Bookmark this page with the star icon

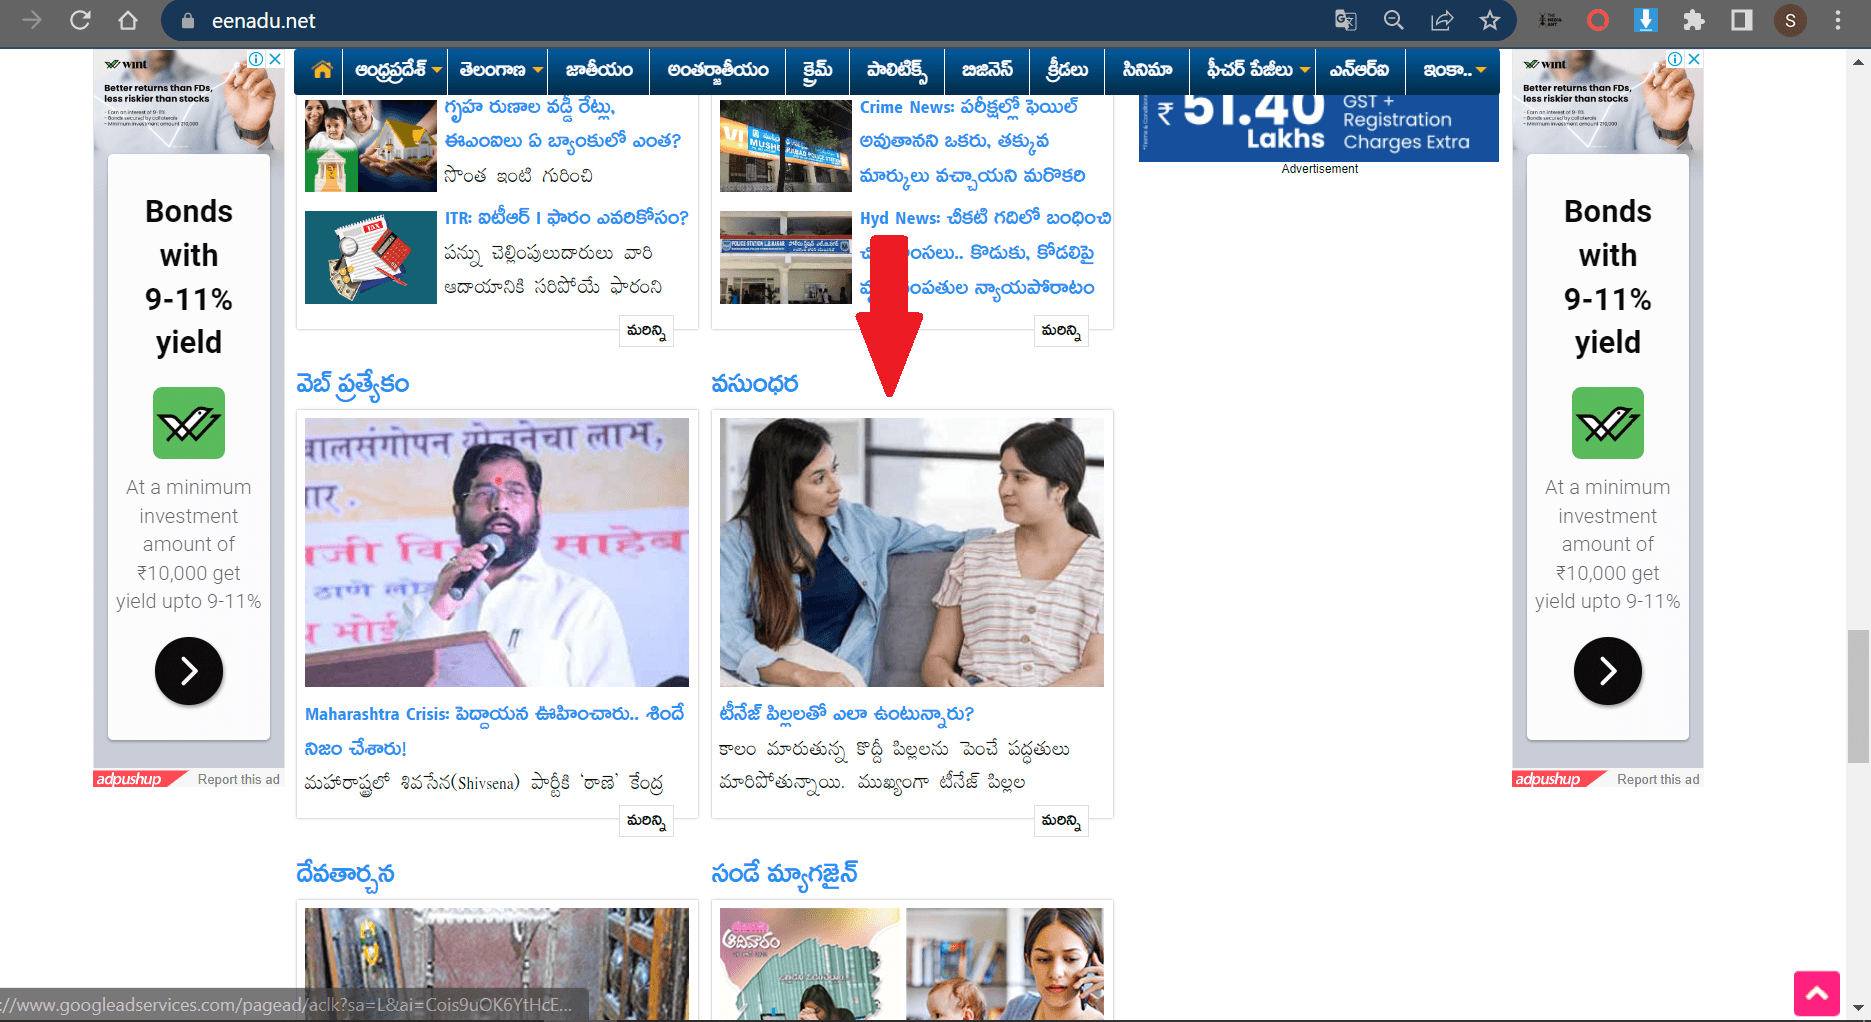[x=1490, y=20]
